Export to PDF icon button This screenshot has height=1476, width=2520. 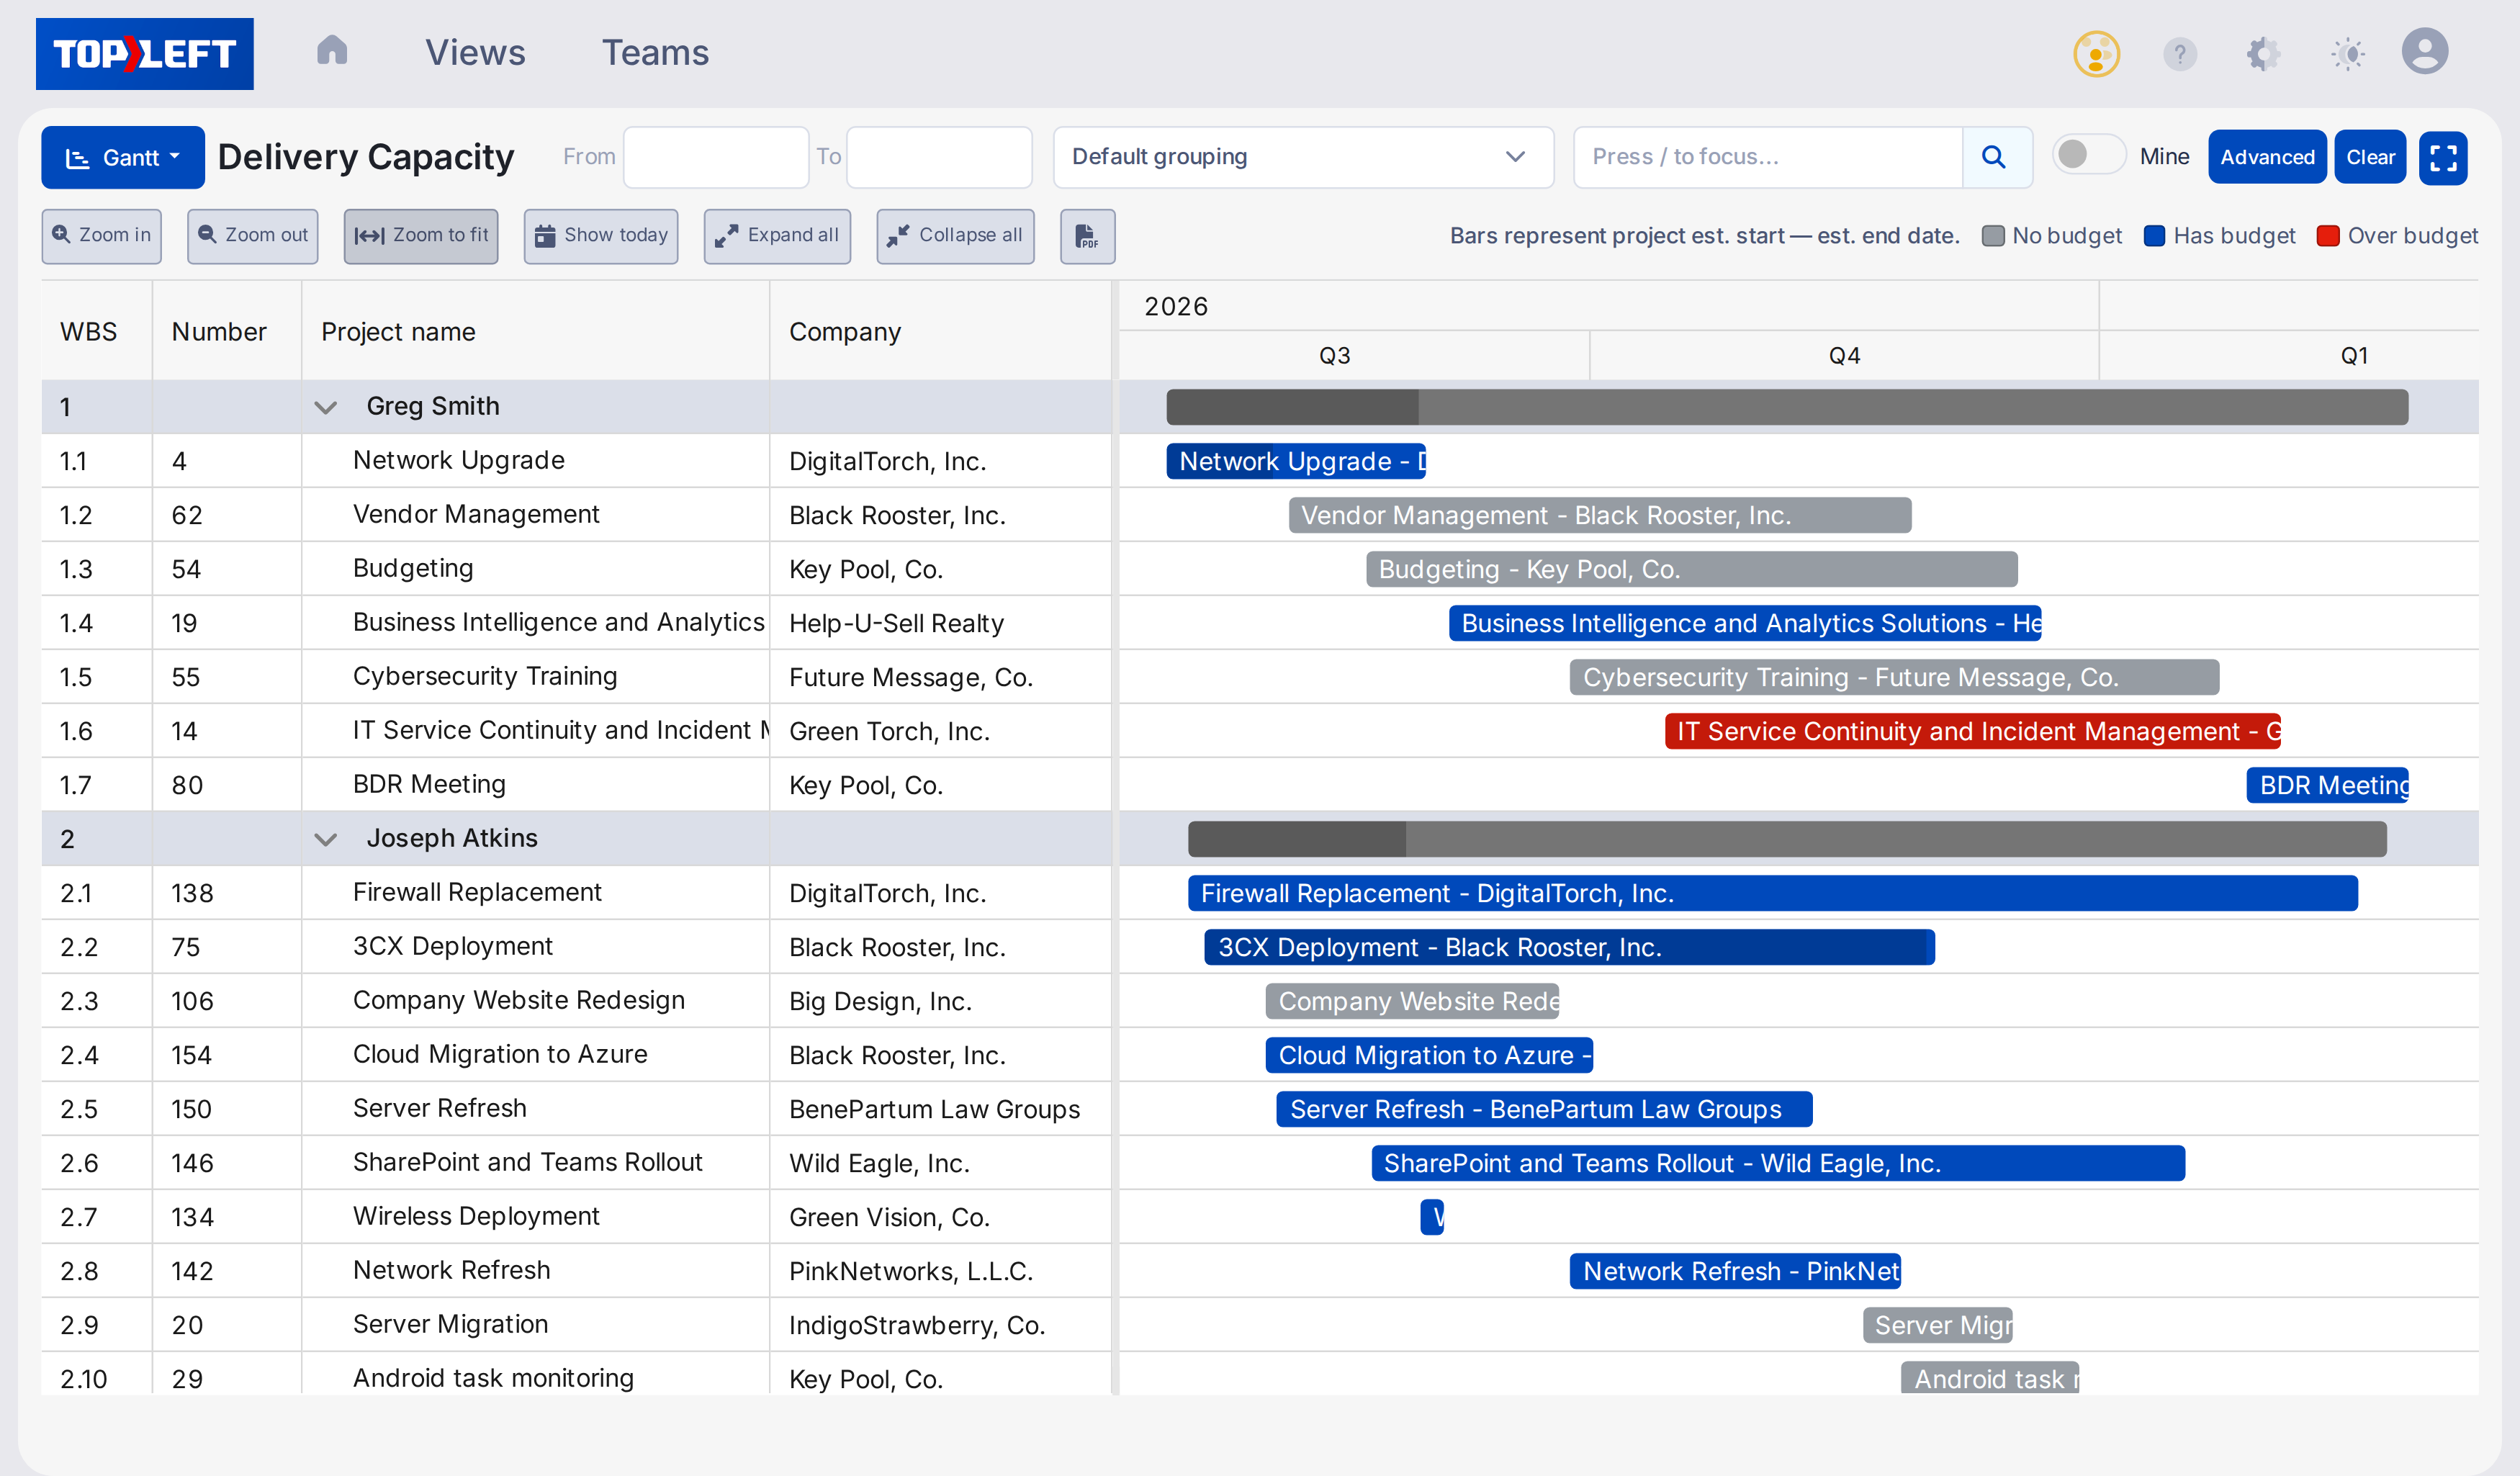[1087, 236]
